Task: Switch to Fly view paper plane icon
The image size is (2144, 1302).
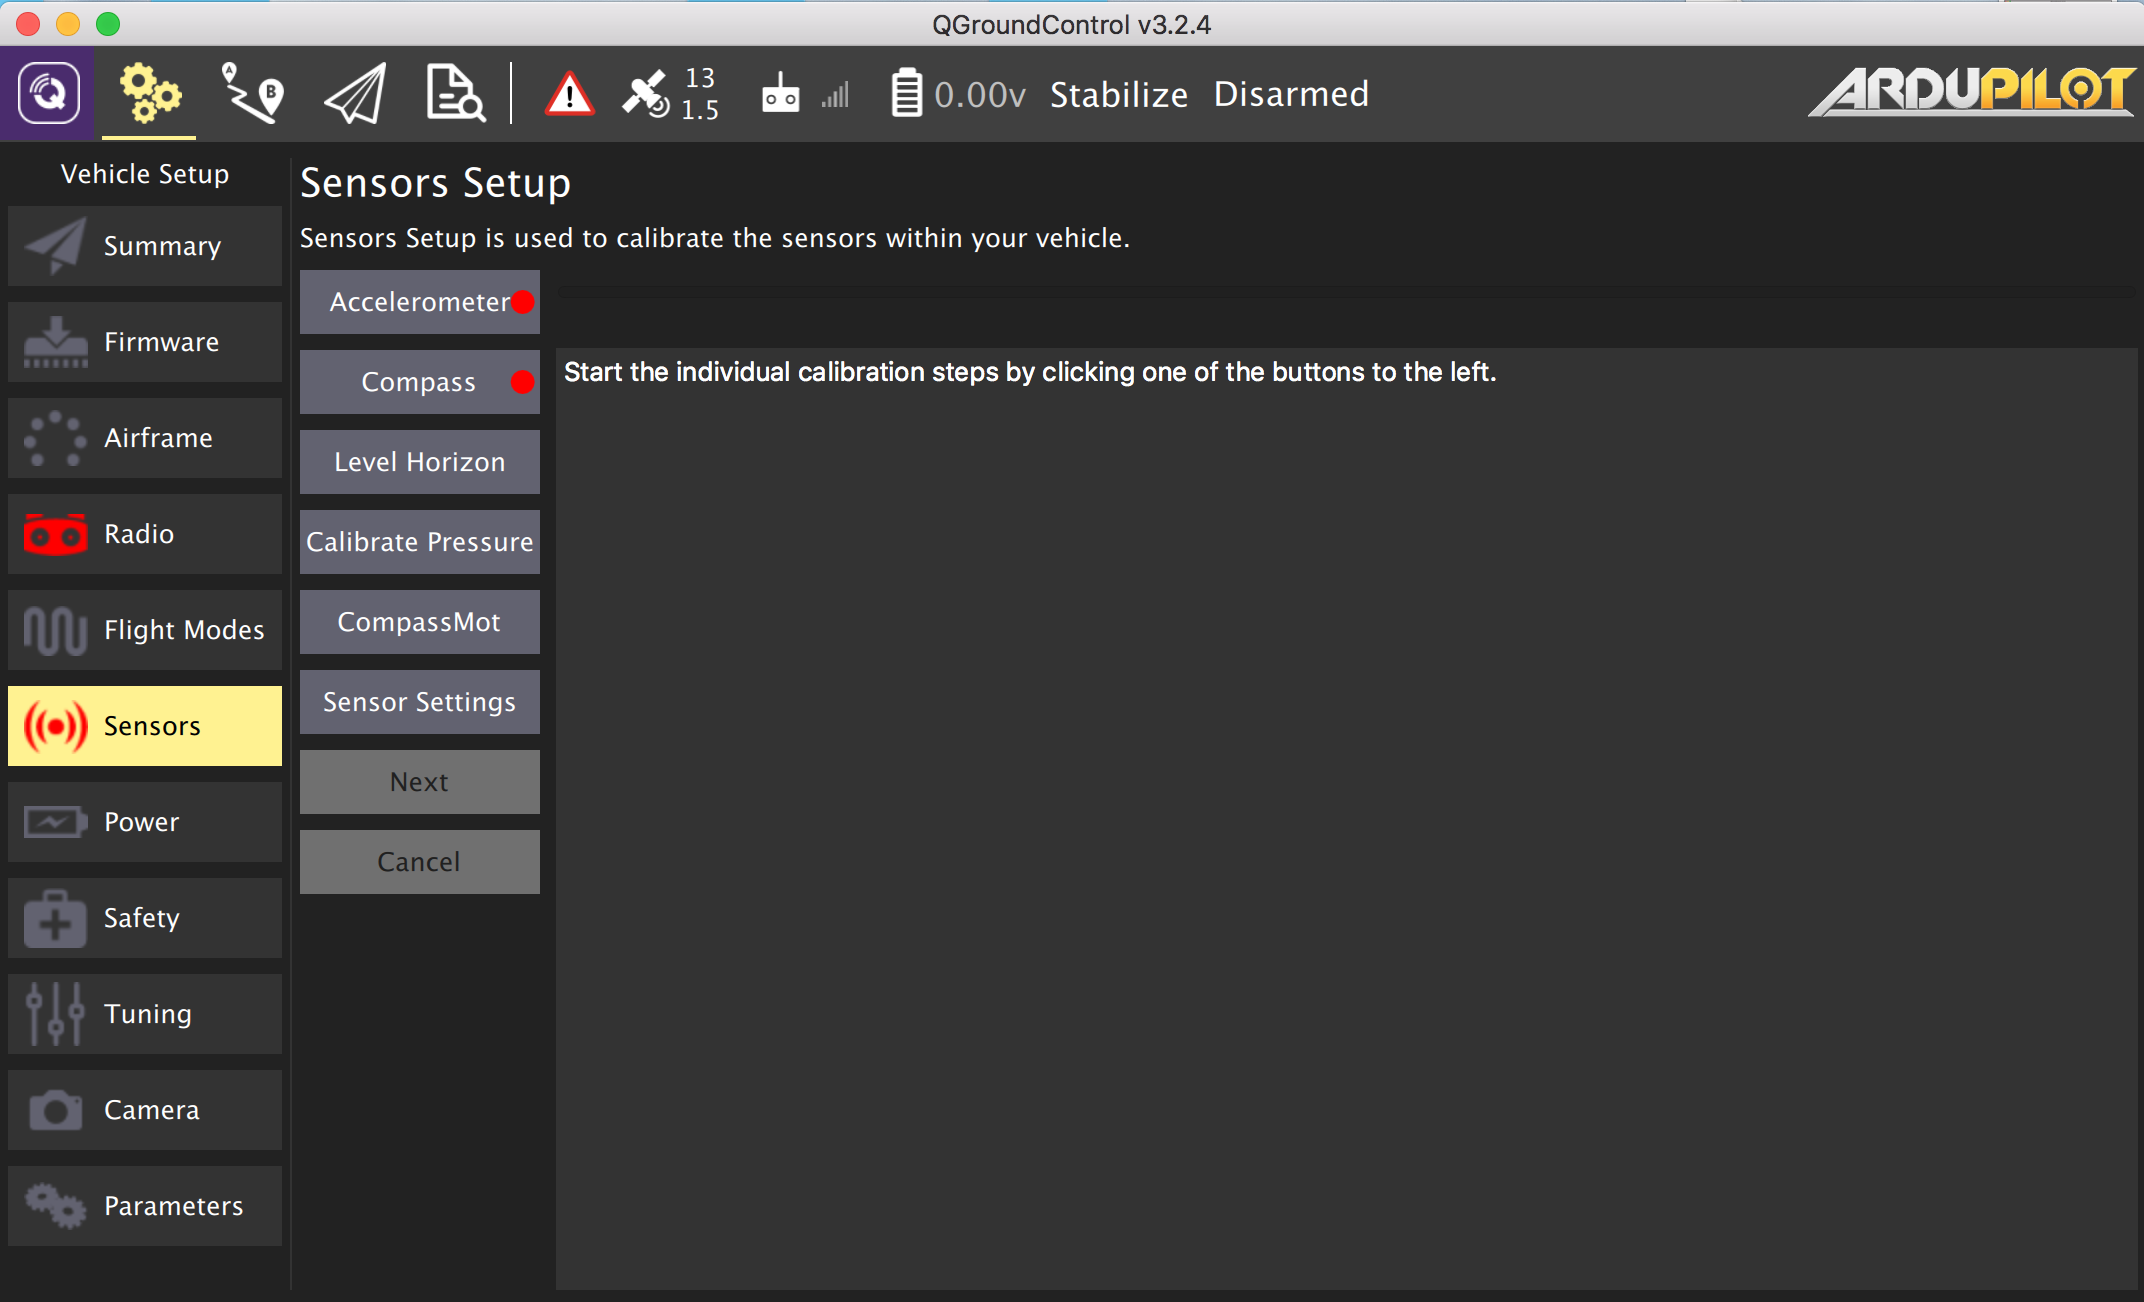Action: coord(355,94)
